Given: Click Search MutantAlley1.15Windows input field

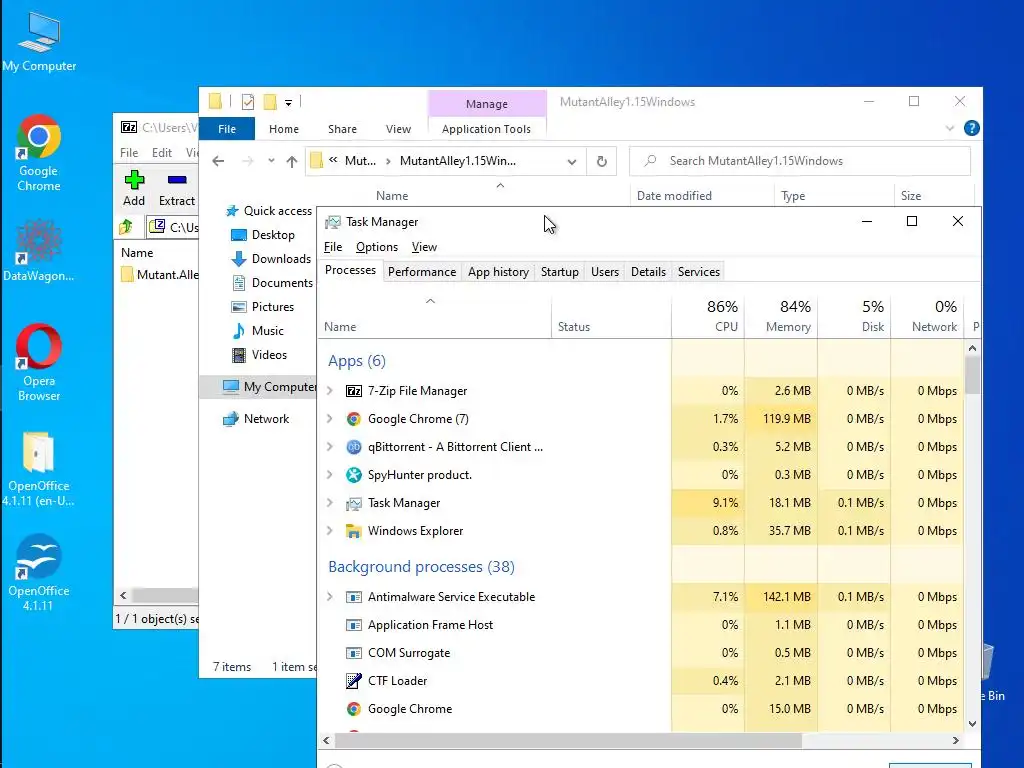Looking at the screenshot, I should click(800, 161).
